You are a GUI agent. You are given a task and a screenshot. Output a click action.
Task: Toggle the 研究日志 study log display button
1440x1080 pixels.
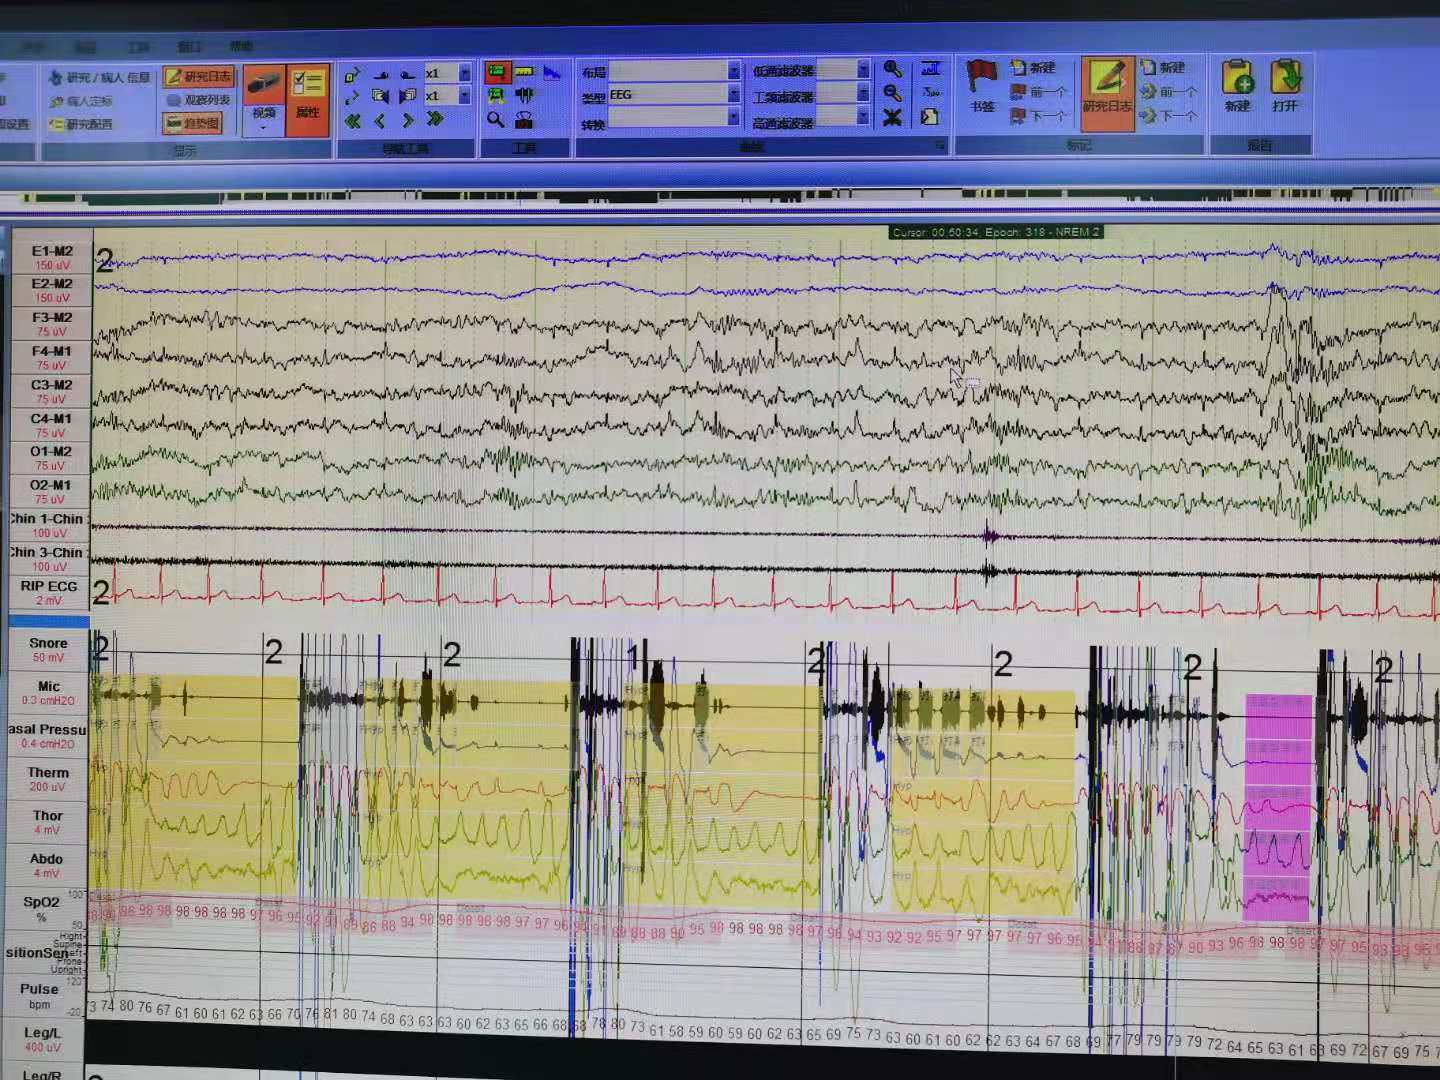click(198, 77)
